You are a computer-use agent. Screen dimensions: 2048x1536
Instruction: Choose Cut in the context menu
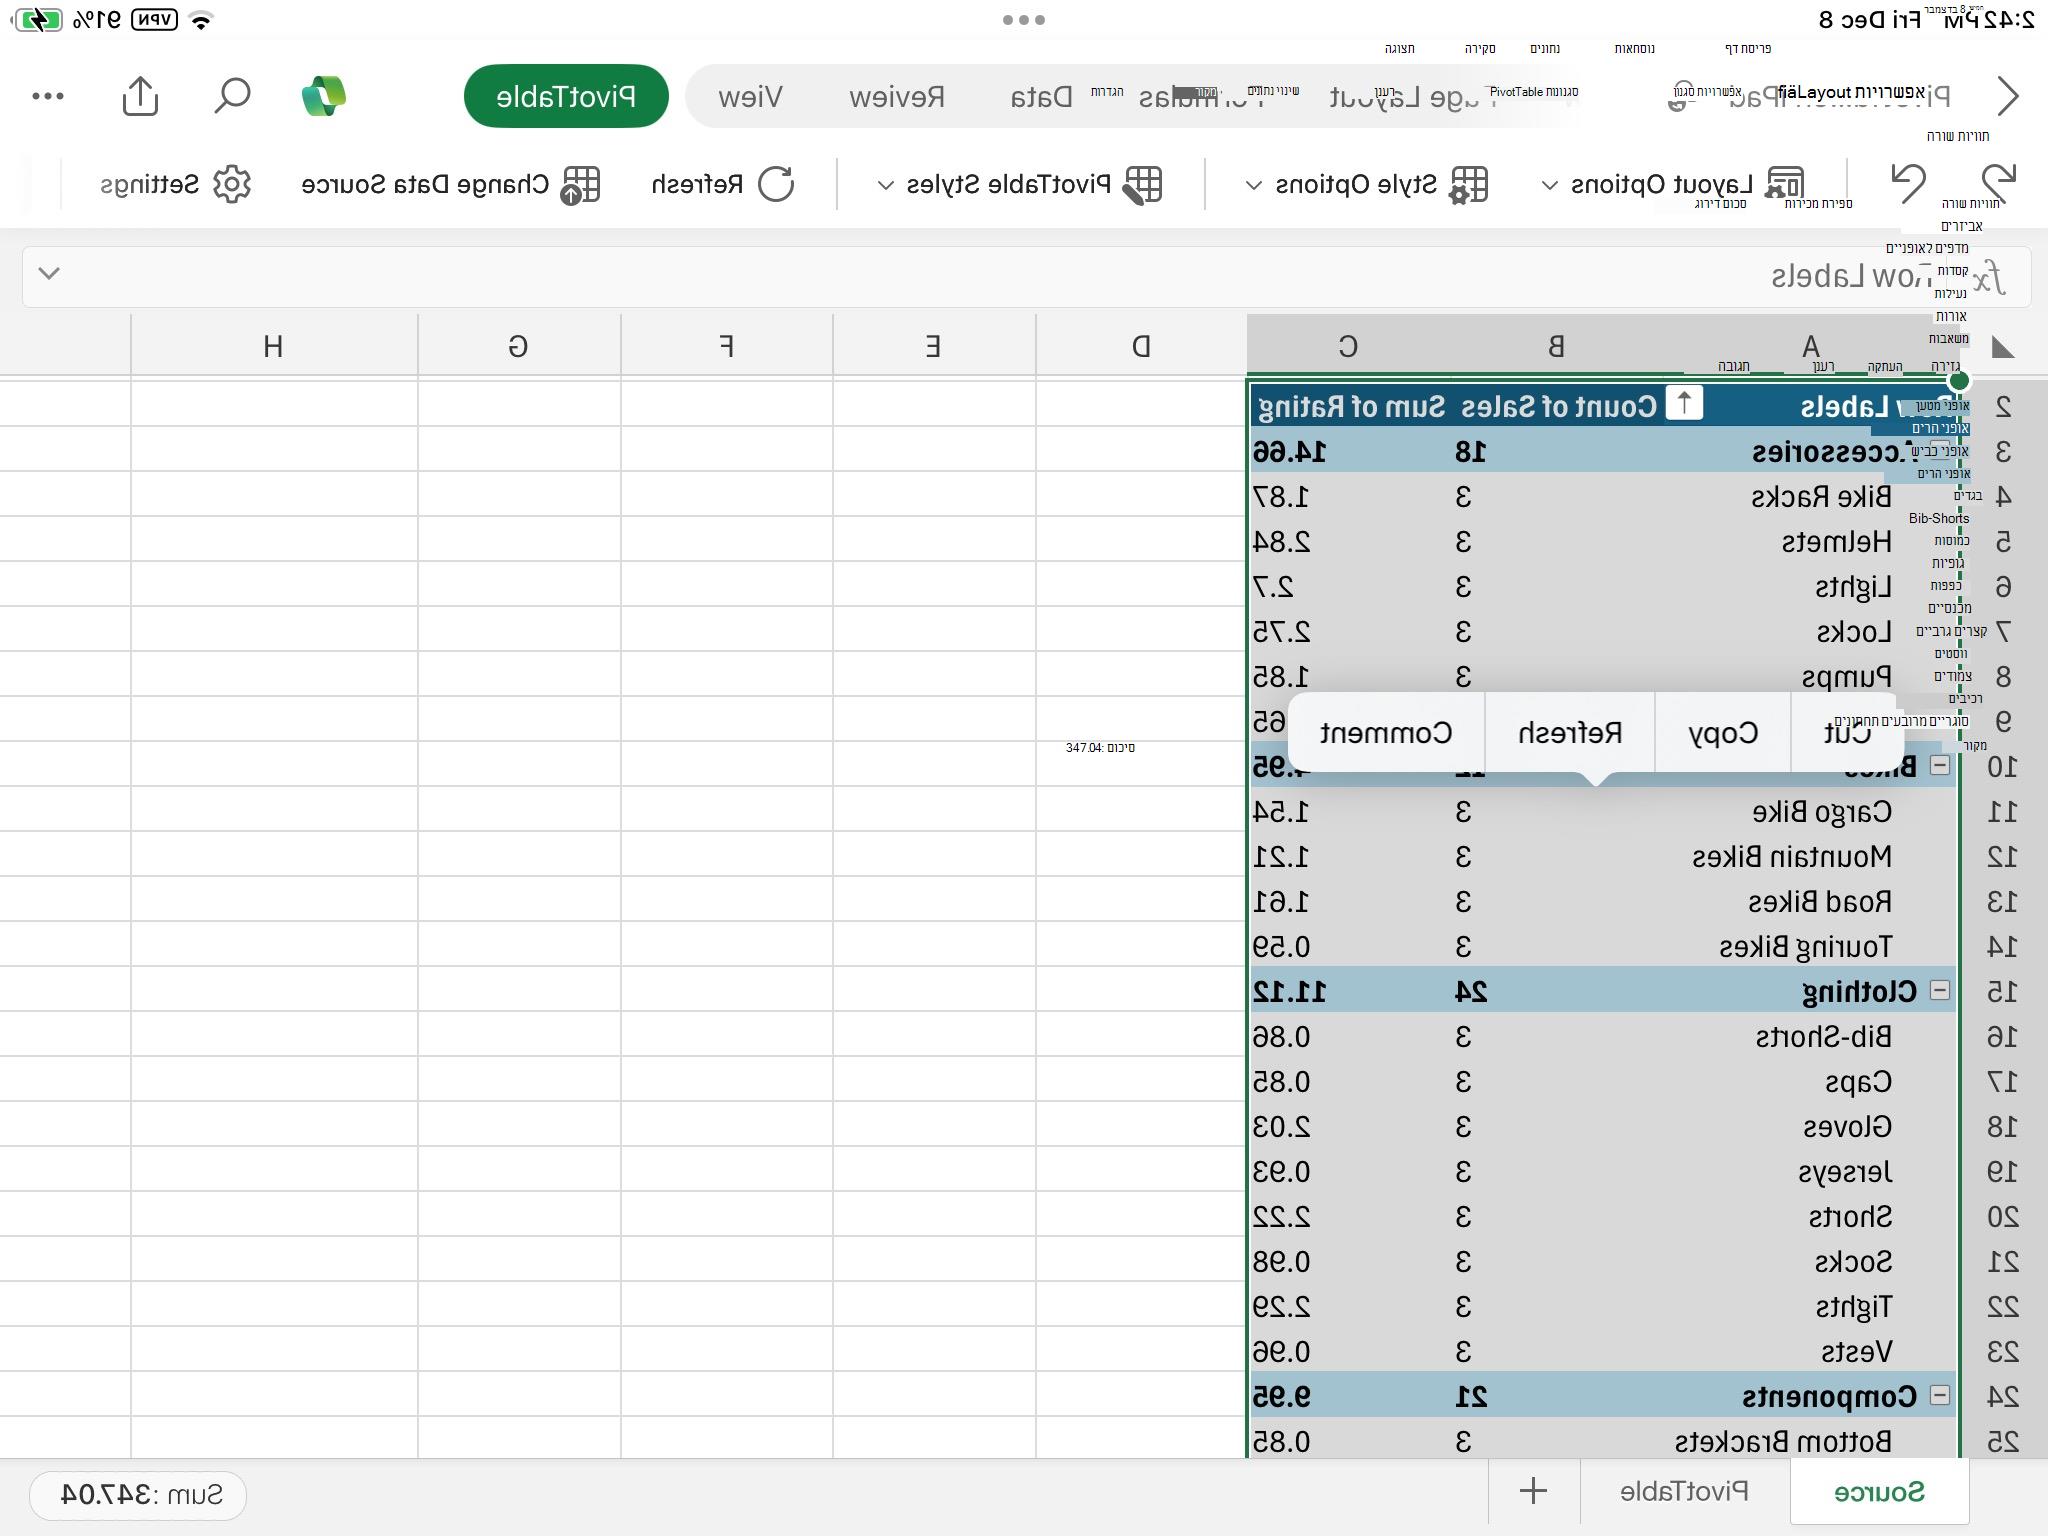click(1846, 732)
